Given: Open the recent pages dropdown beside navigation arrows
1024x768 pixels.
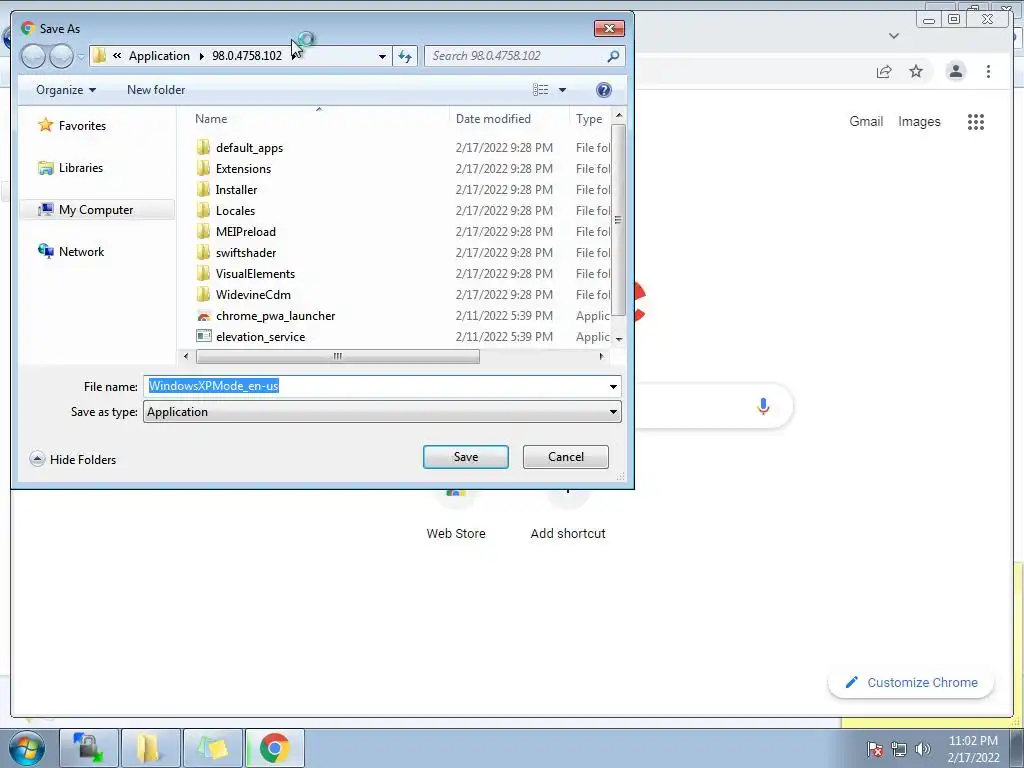Looking at the screenshot, I should (x=81, y=56).
